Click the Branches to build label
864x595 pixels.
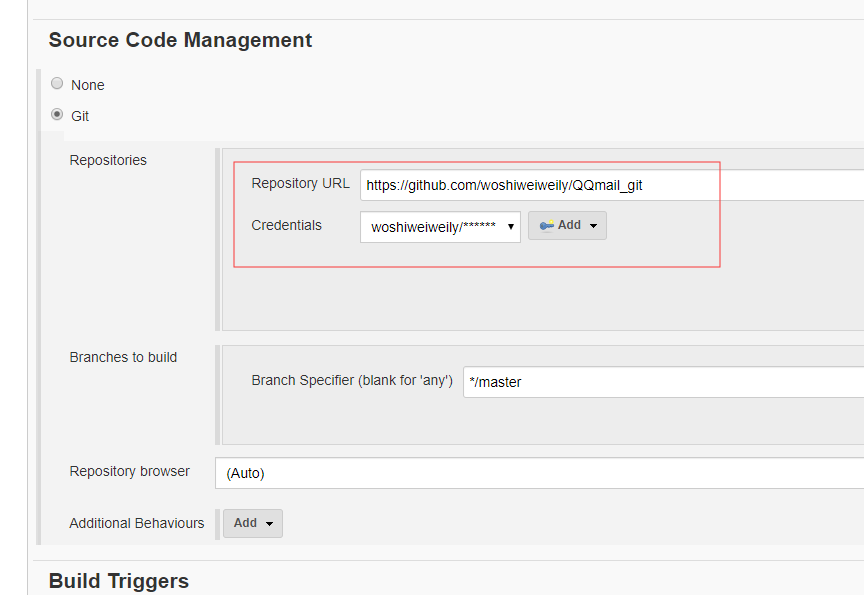(x=123, y=358)
